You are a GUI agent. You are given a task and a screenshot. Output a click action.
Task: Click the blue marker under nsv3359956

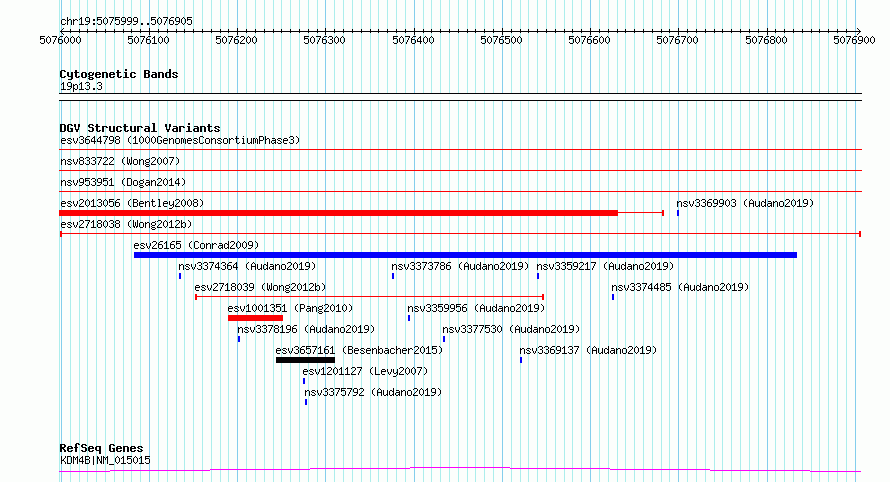pos(409,318)
